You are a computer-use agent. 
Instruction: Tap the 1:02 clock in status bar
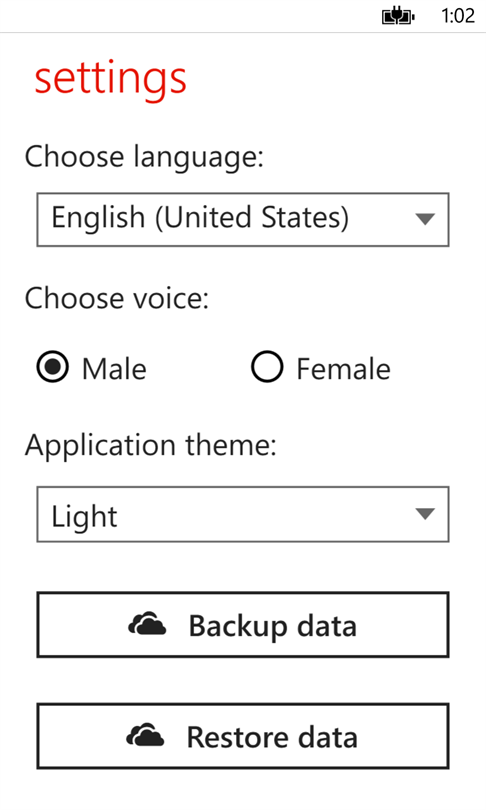[x=458, y=17]
